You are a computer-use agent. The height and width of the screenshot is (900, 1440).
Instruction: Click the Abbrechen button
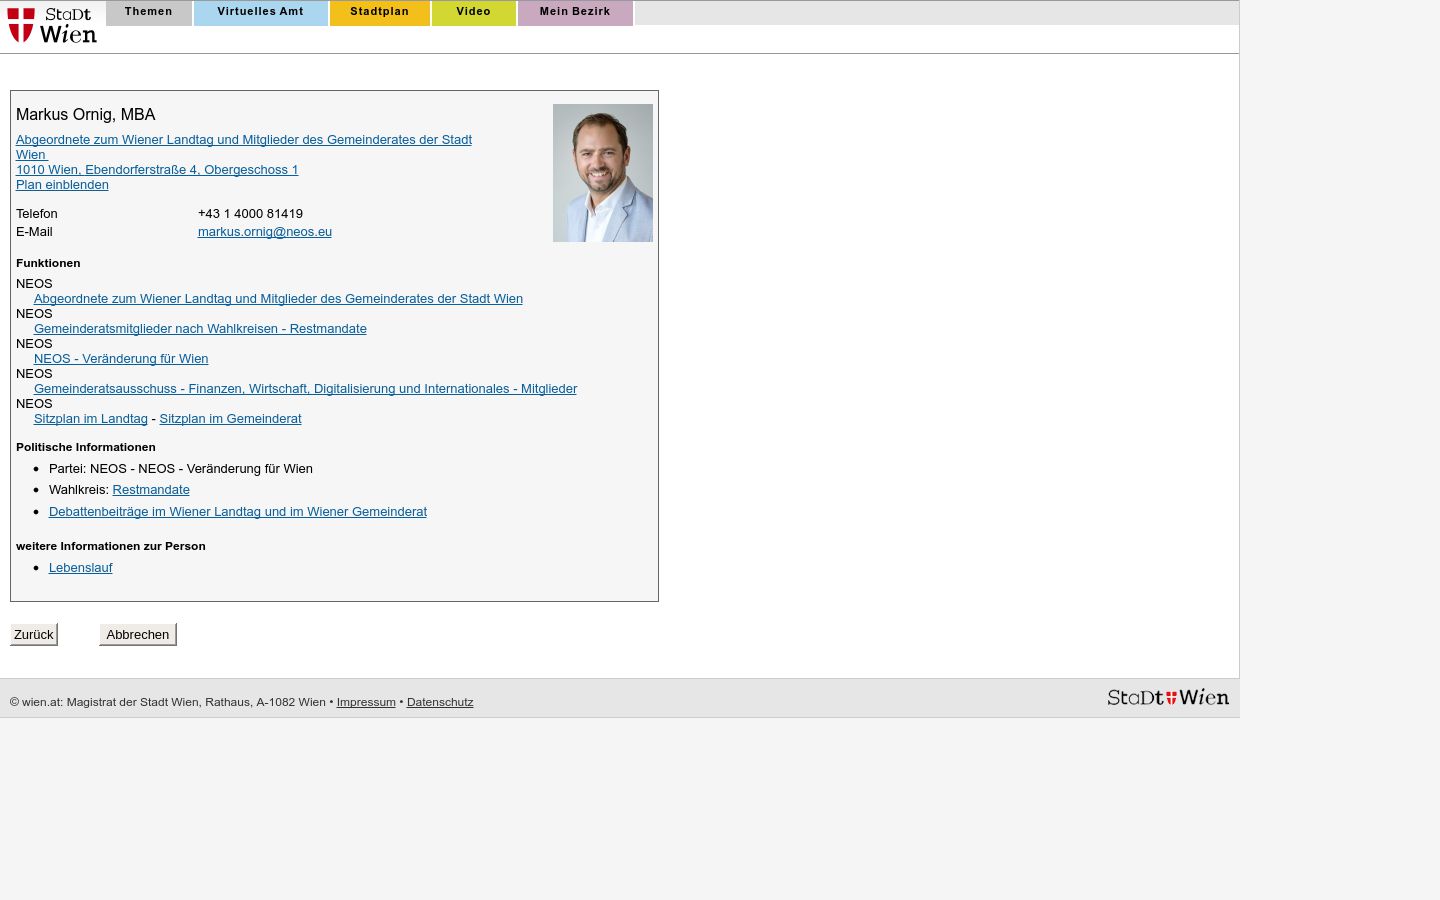pos(138,635)
